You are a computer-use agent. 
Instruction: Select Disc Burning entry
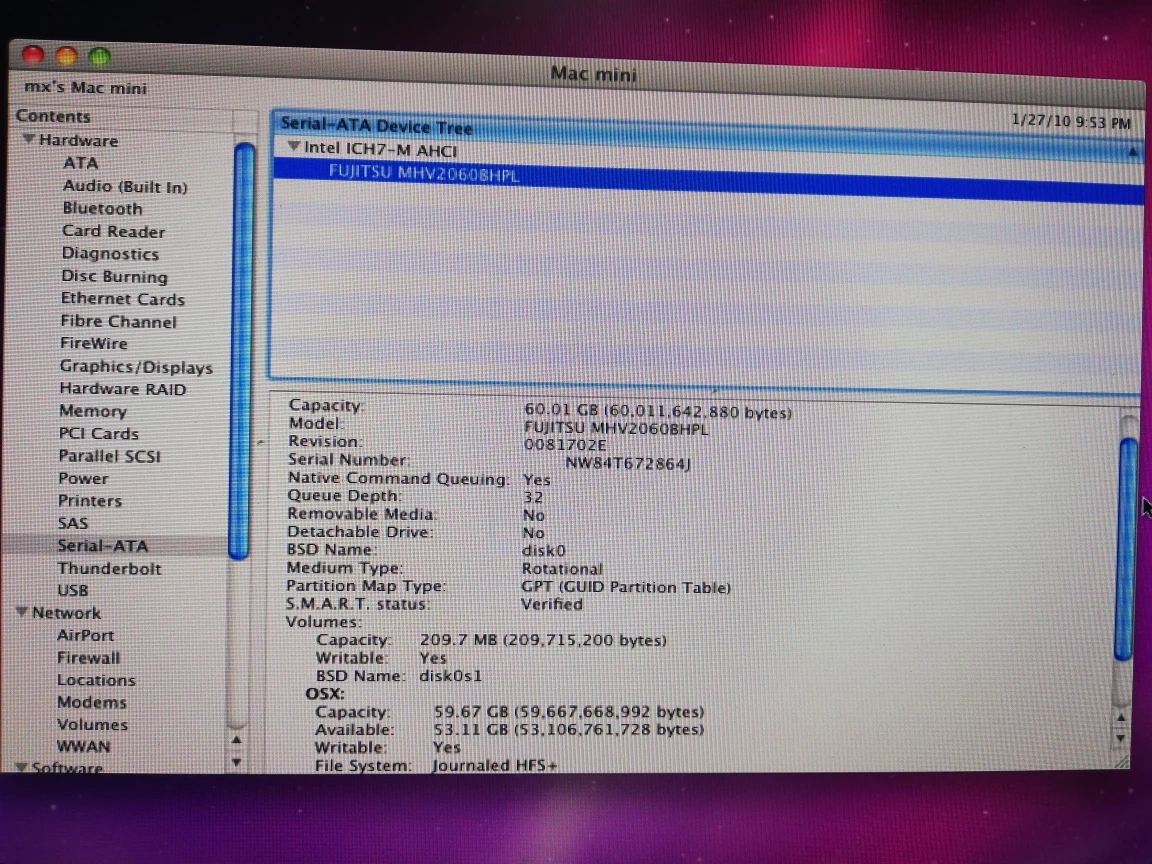coord(115,276)
